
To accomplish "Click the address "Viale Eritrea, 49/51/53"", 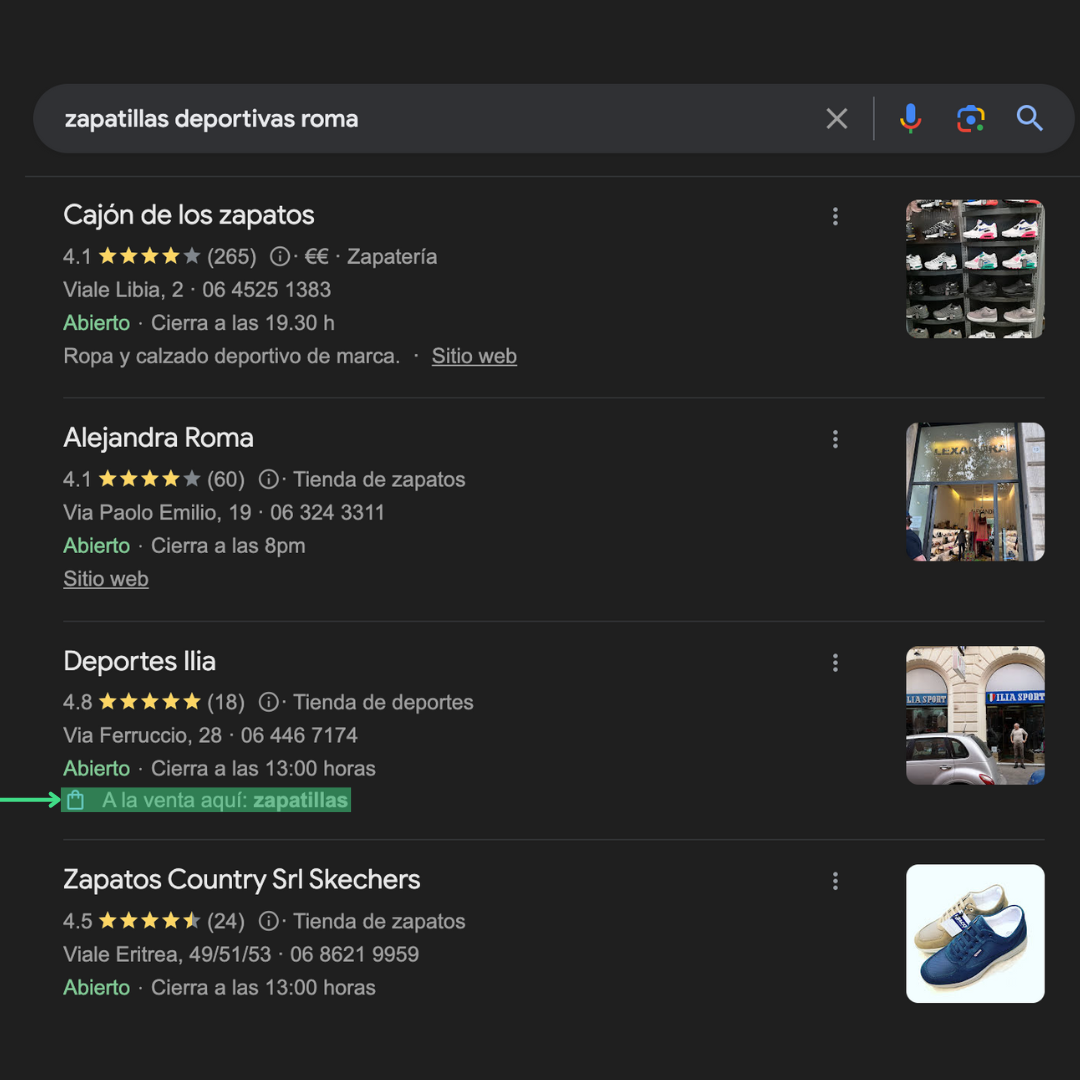I will [167, 954].
